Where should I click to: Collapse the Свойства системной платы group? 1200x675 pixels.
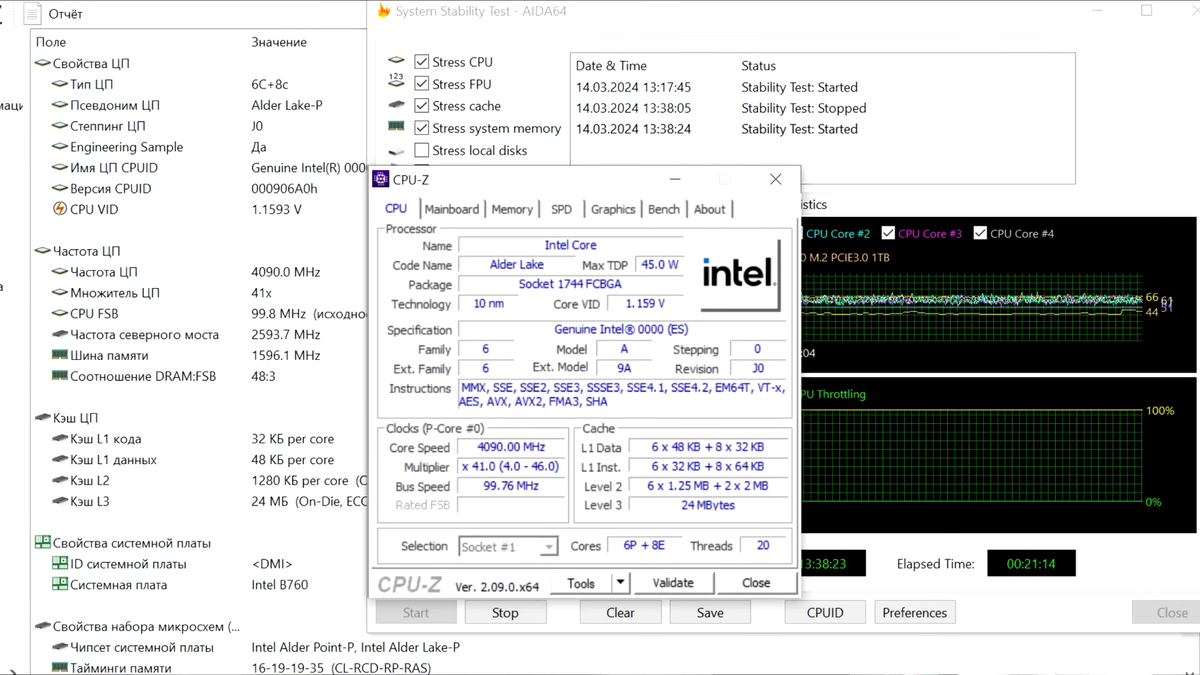pos(42,543)
